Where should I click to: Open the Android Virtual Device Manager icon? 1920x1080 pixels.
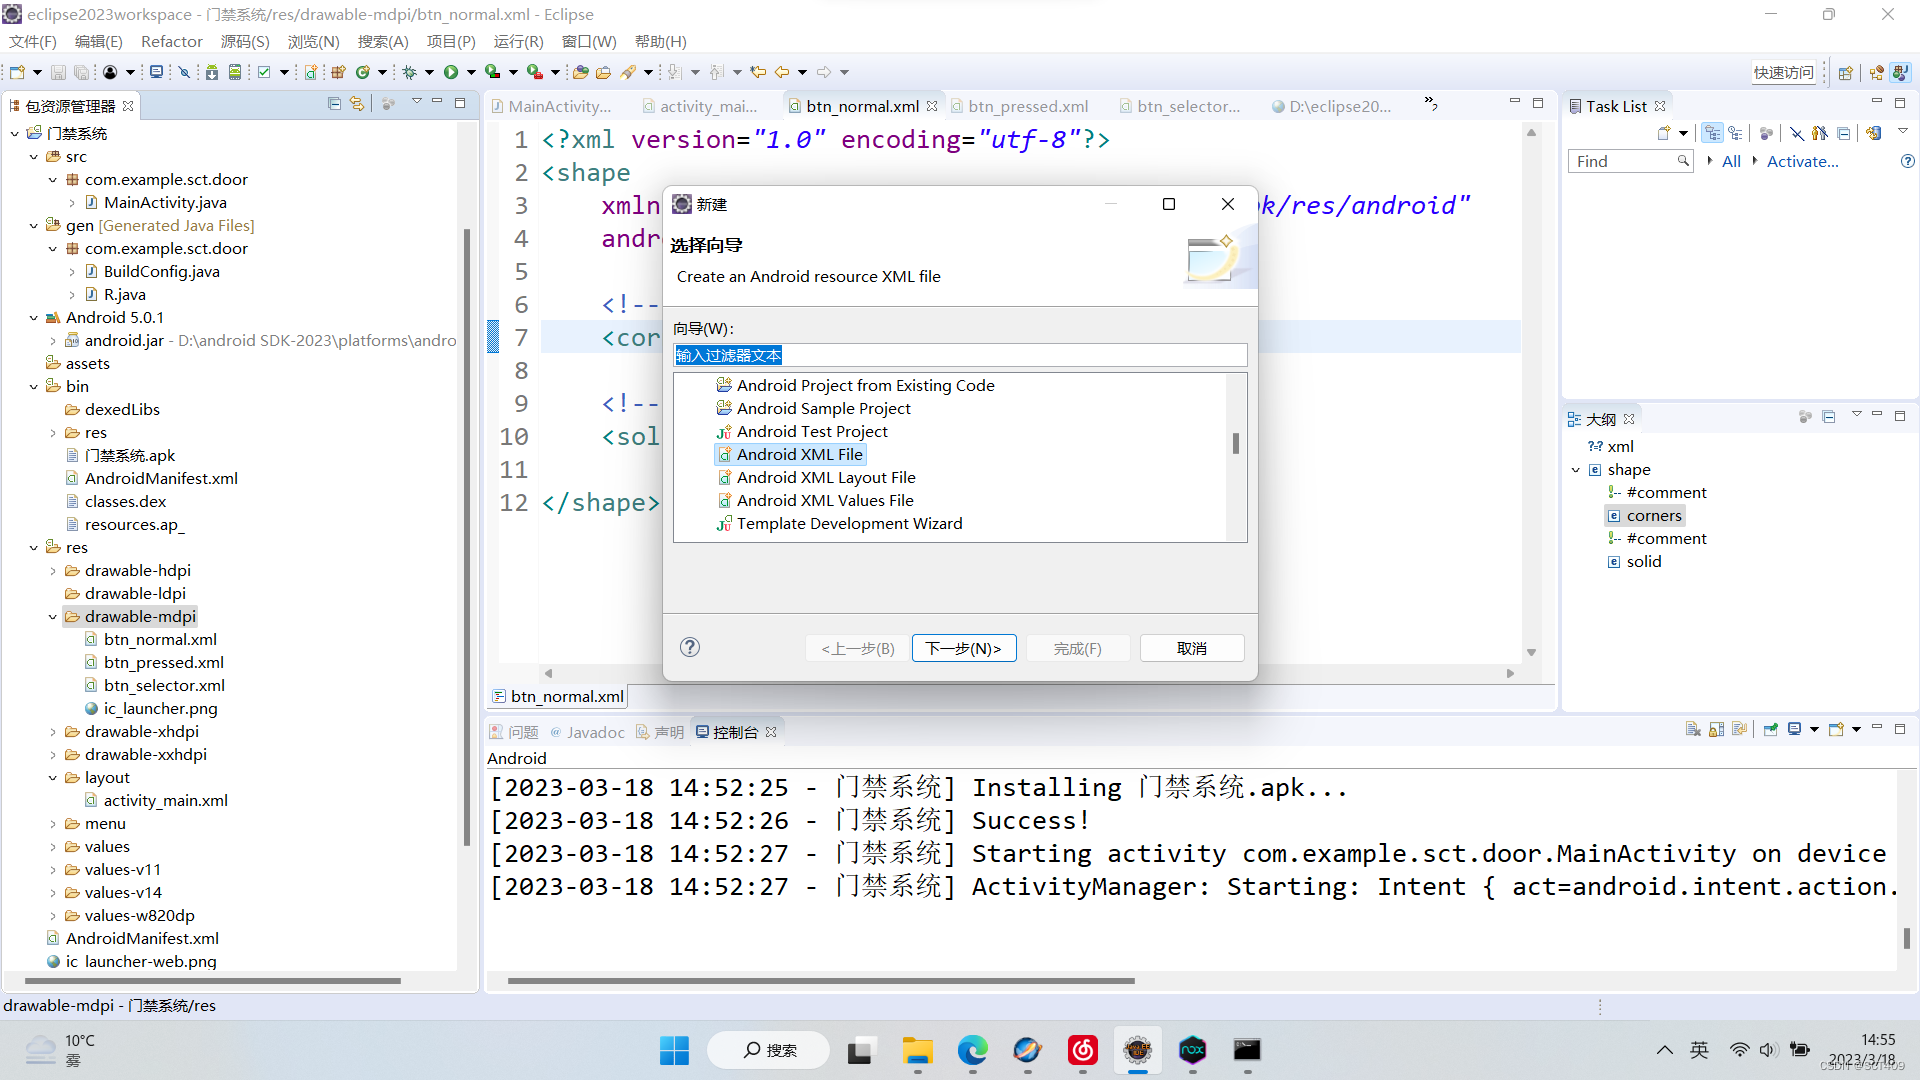pyautogui.click(x=235, y=72)
